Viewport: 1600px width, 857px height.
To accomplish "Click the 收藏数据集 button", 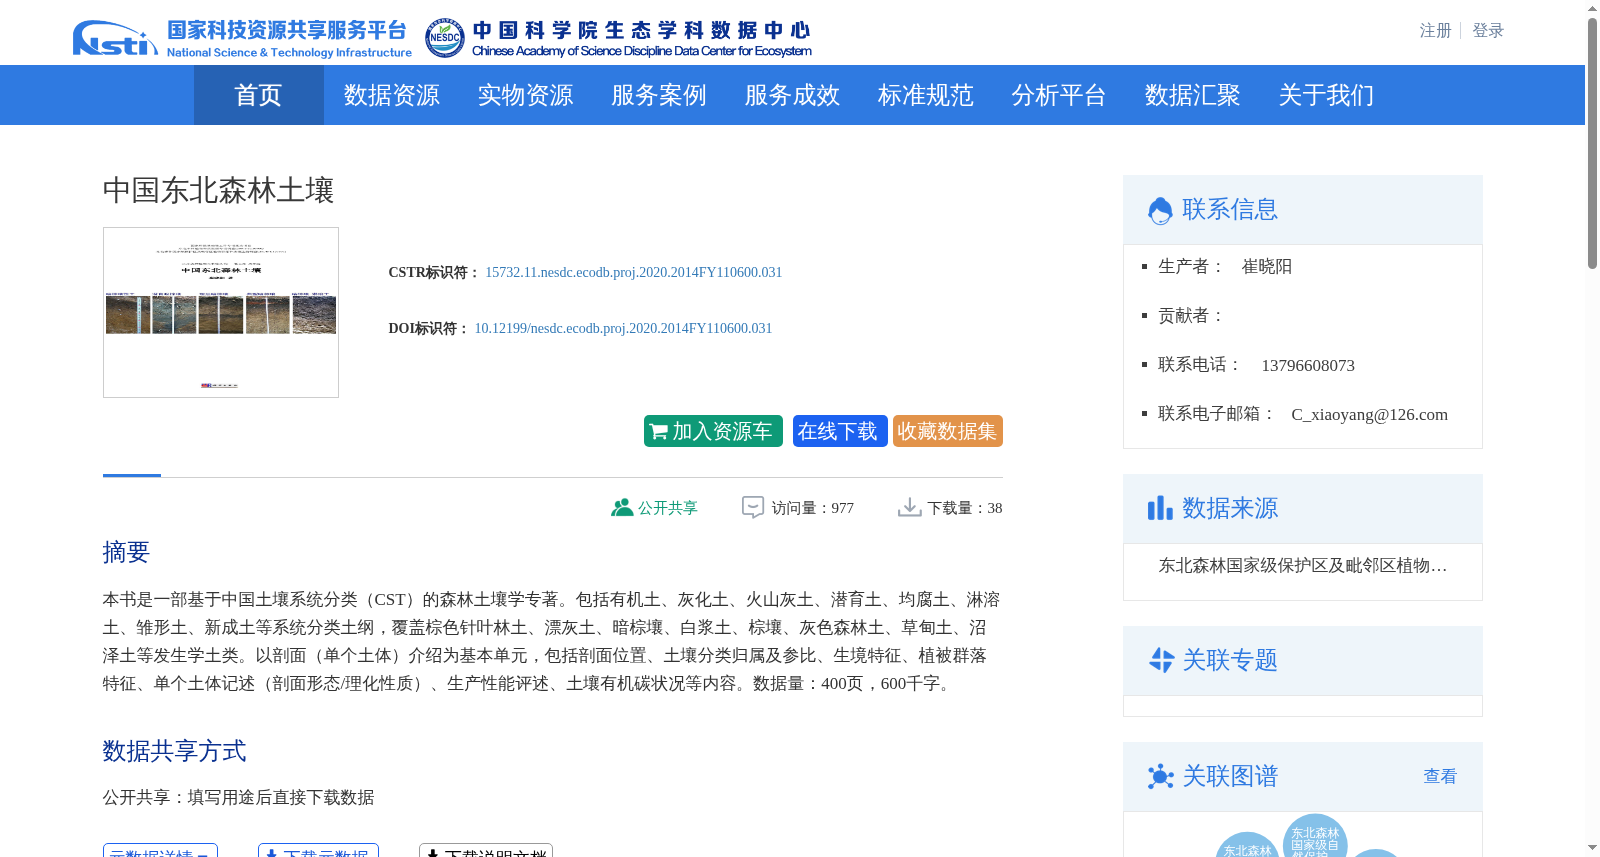I will point(948,431).
